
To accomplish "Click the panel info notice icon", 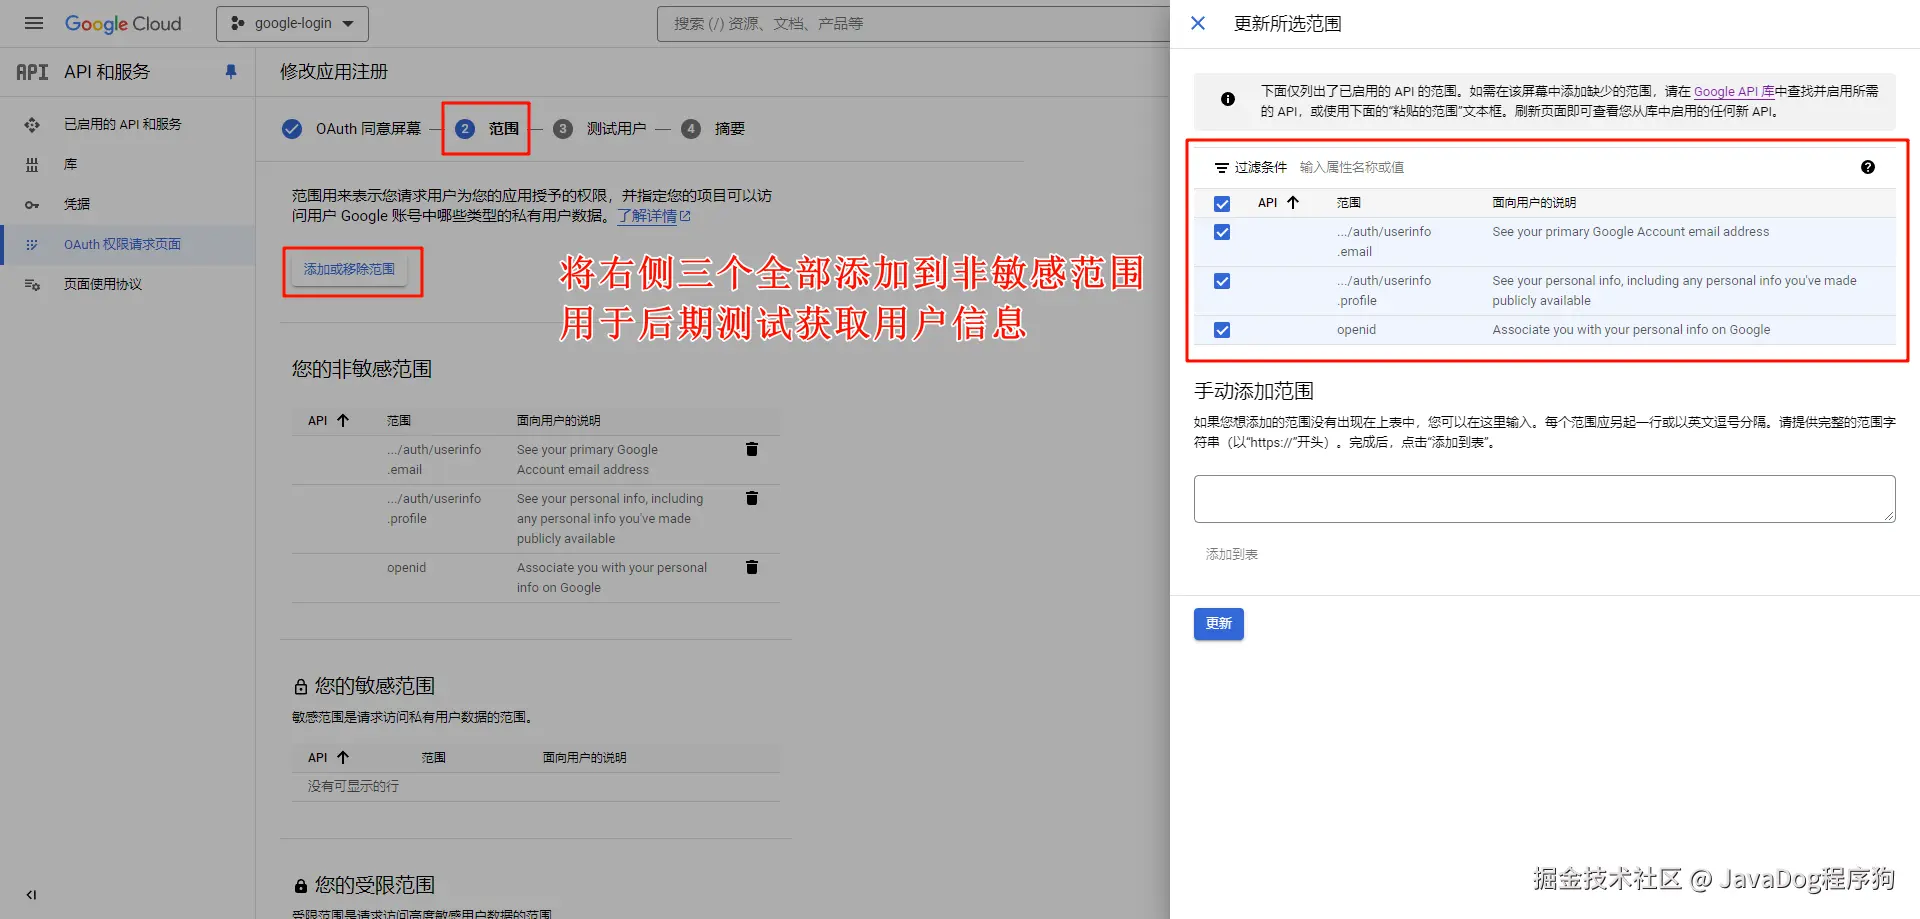I will tap(1228, 99).
